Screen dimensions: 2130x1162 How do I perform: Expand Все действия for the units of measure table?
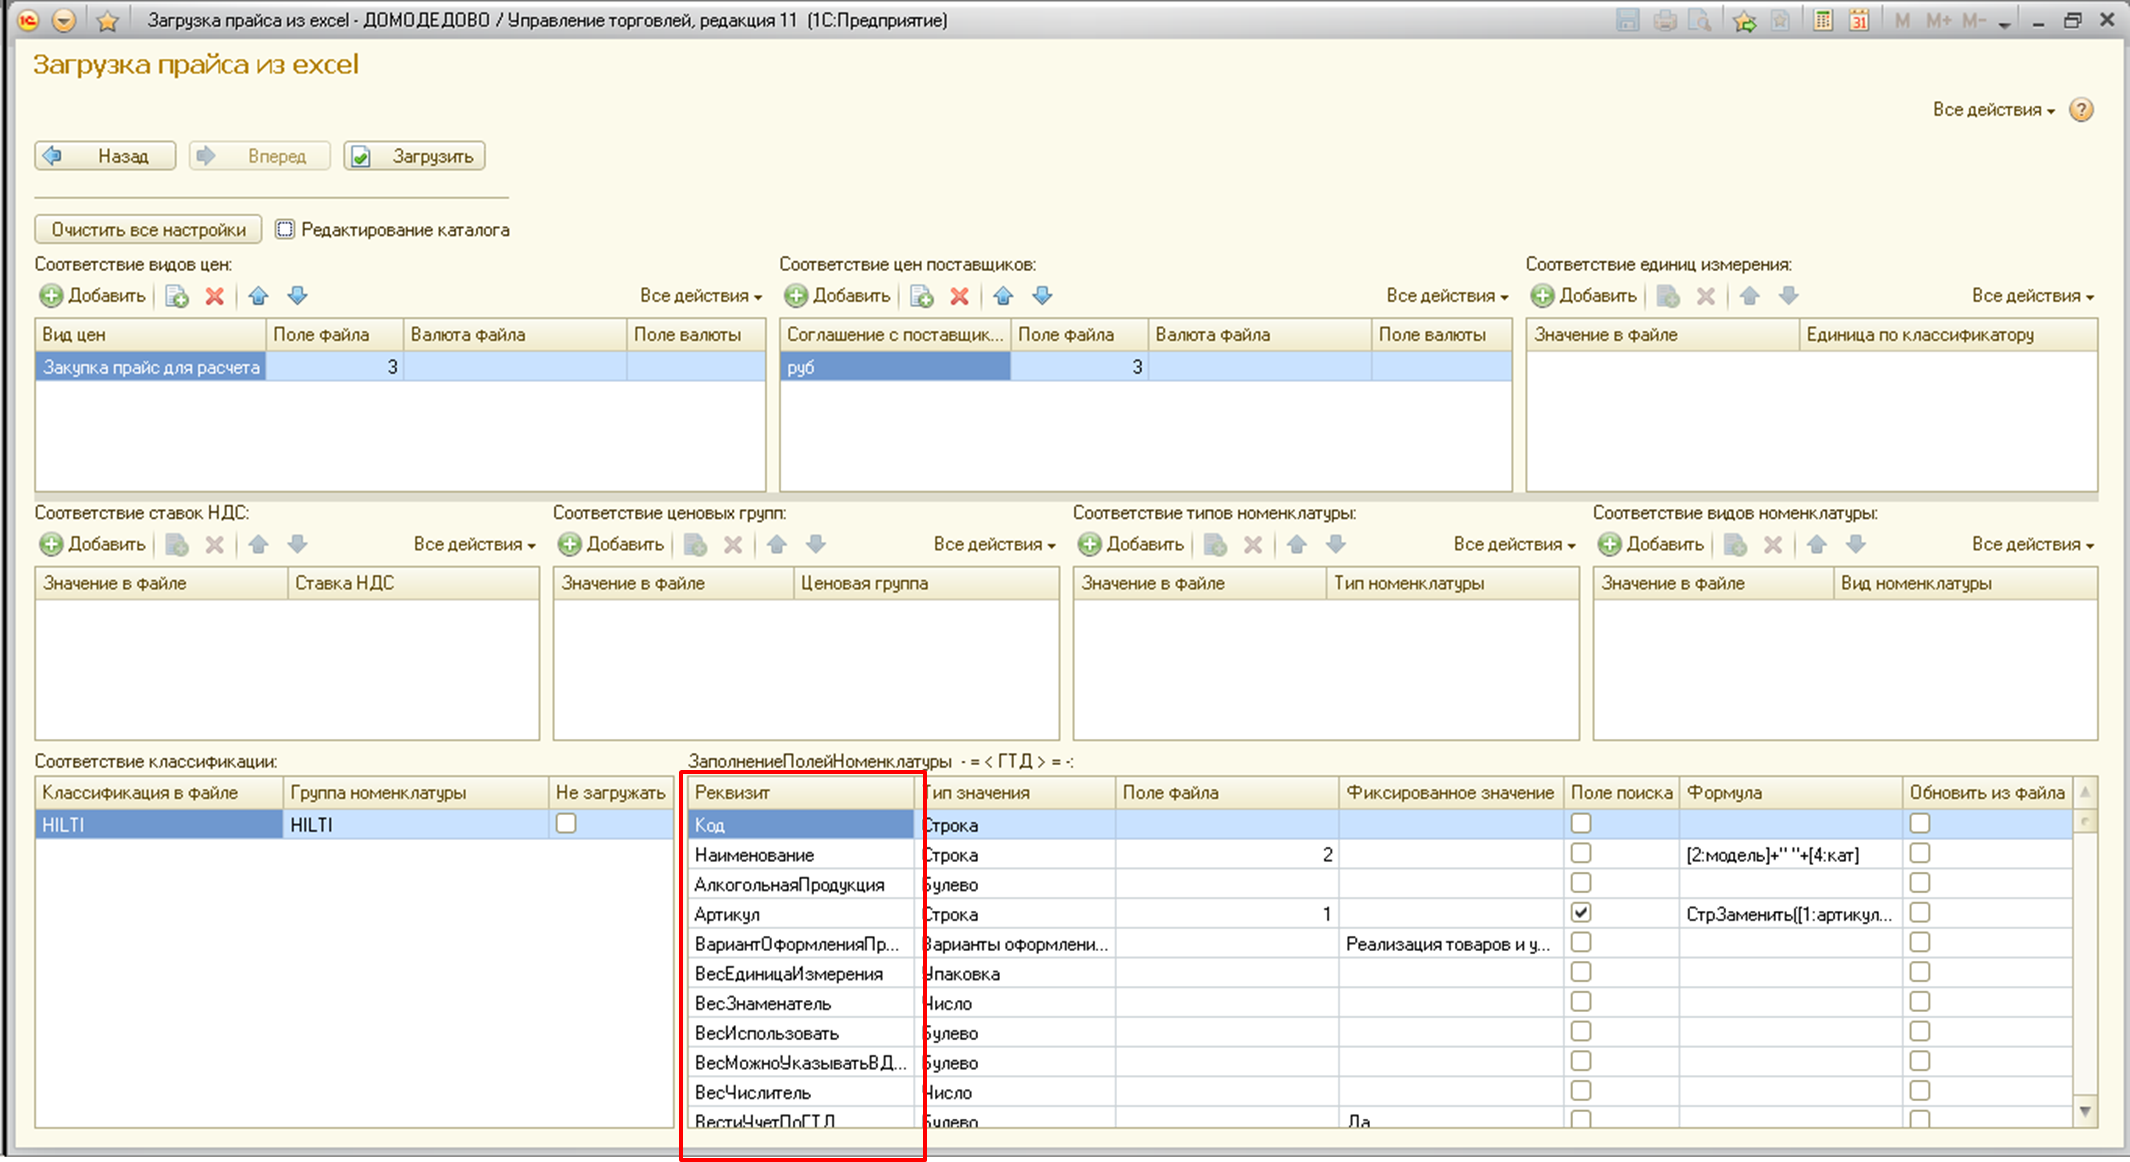(x=2032, y=296)
